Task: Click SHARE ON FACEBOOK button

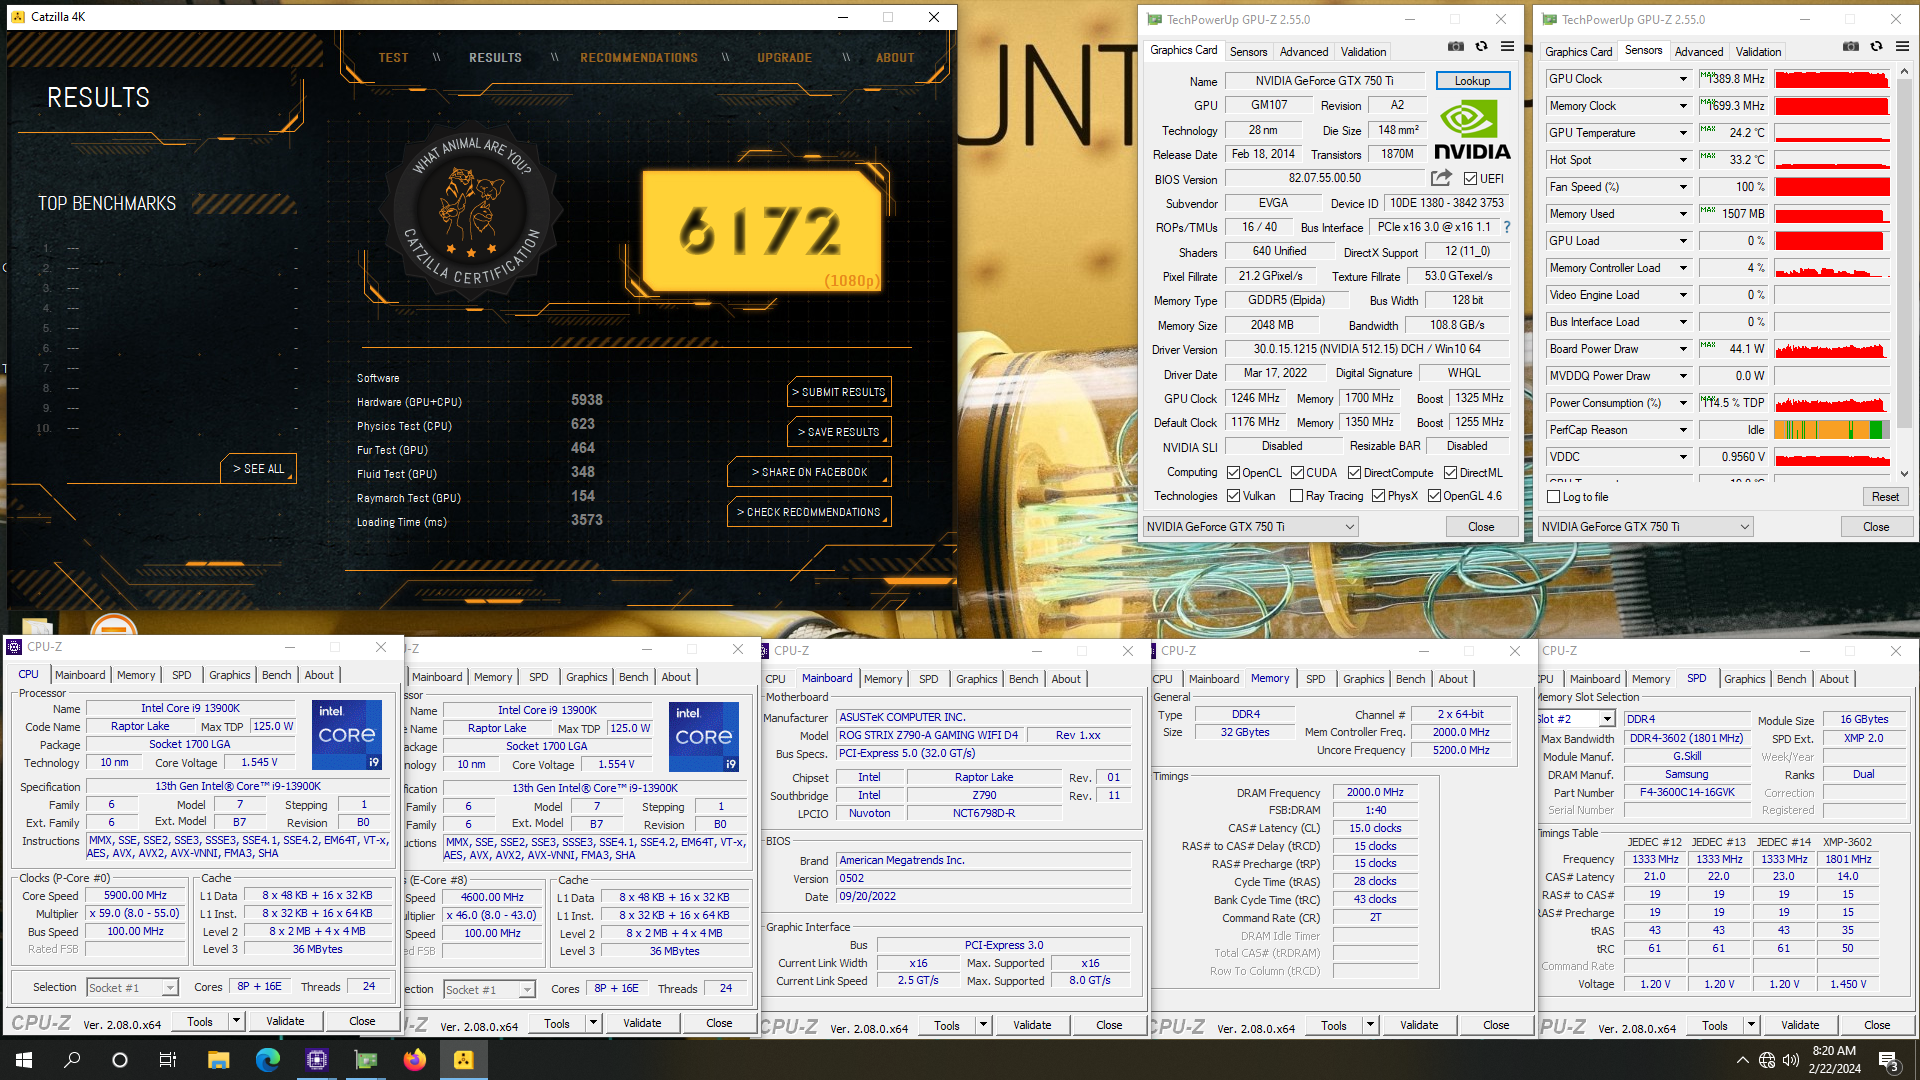Action: [x=809, y=472]
